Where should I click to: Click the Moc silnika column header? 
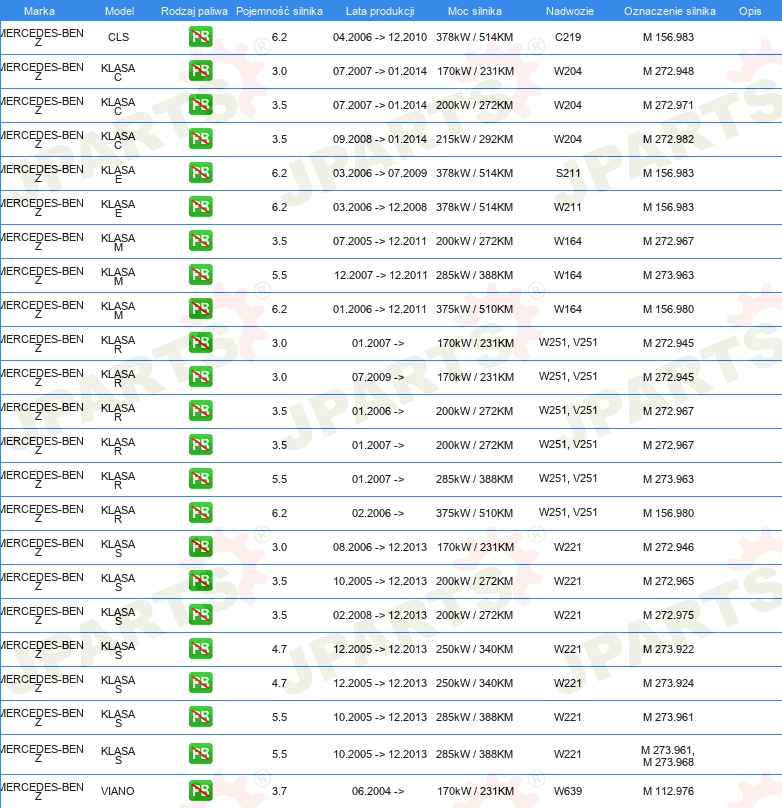[474, 11]
